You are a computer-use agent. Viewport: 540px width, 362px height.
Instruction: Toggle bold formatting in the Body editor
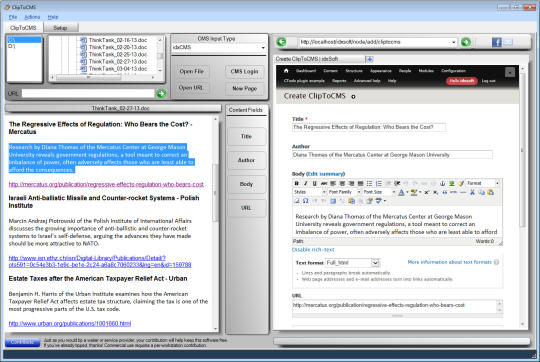point(297,183)
